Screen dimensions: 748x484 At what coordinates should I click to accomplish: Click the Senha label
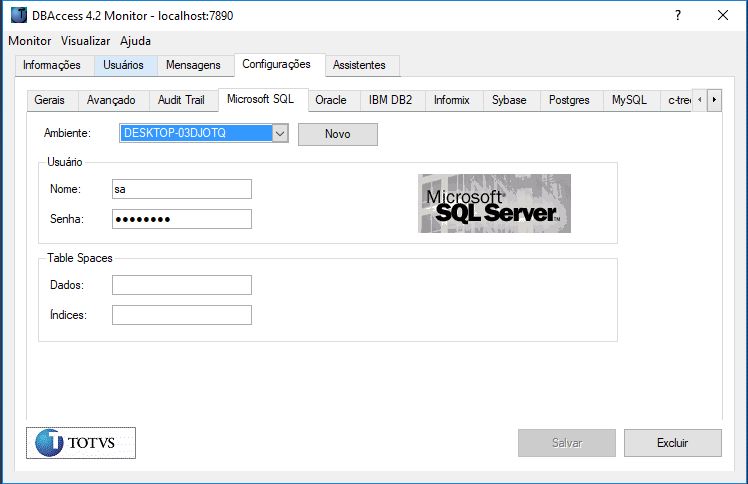pos(67,219)
